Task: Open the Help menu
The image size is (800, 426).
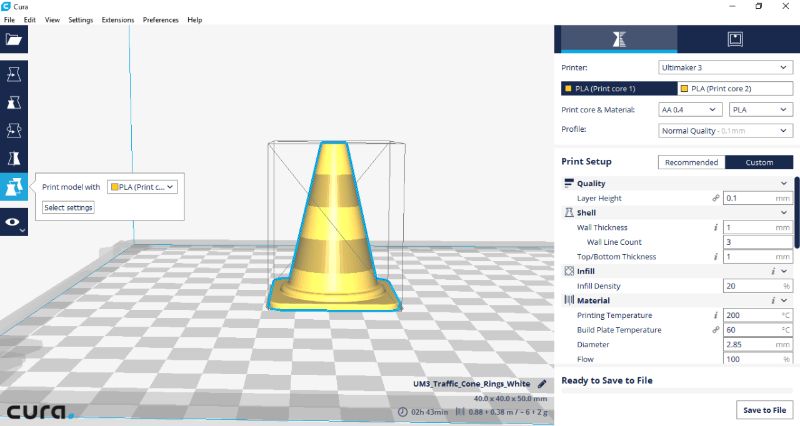Action: (194, 20)
